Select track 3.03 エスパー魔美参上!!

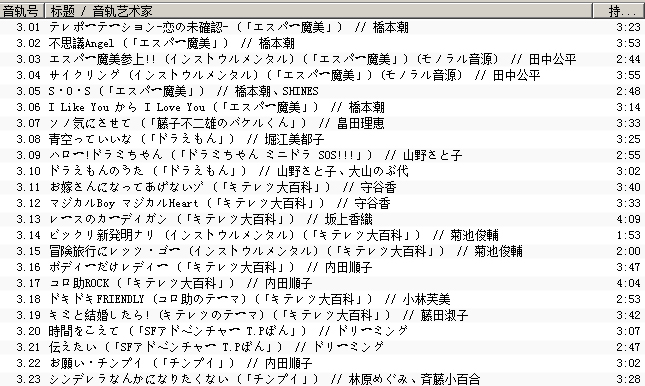click(322, 59)
